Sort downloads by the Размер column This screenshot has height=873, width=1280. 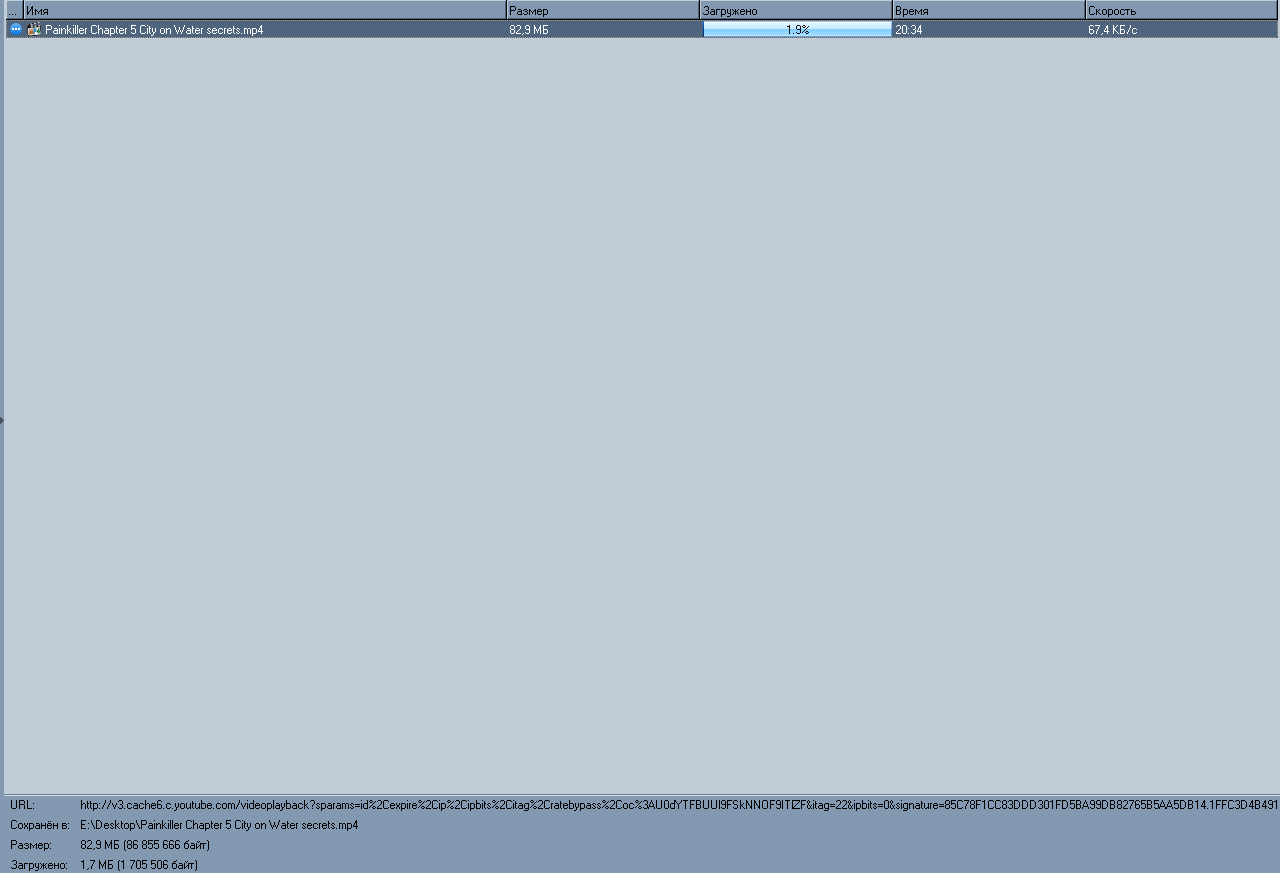click(x=602, y=10)
